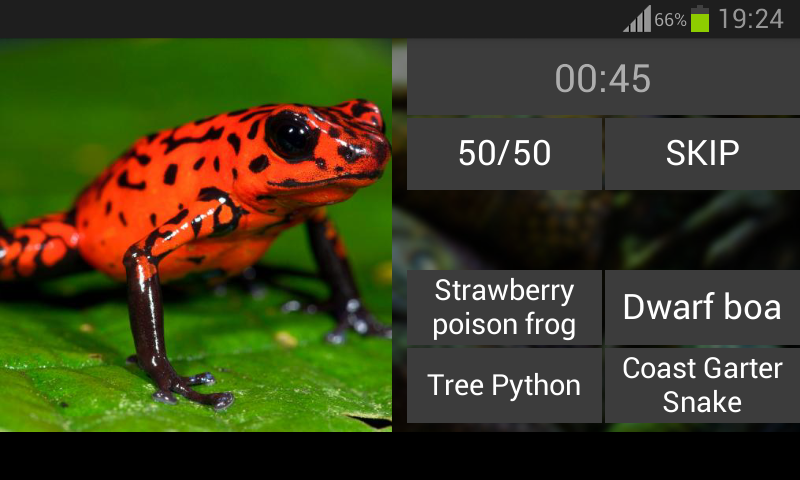The width and height of the screenshot is (800, 480).
Task: Select the Dwarf boa answer
Action: (703, 308)
